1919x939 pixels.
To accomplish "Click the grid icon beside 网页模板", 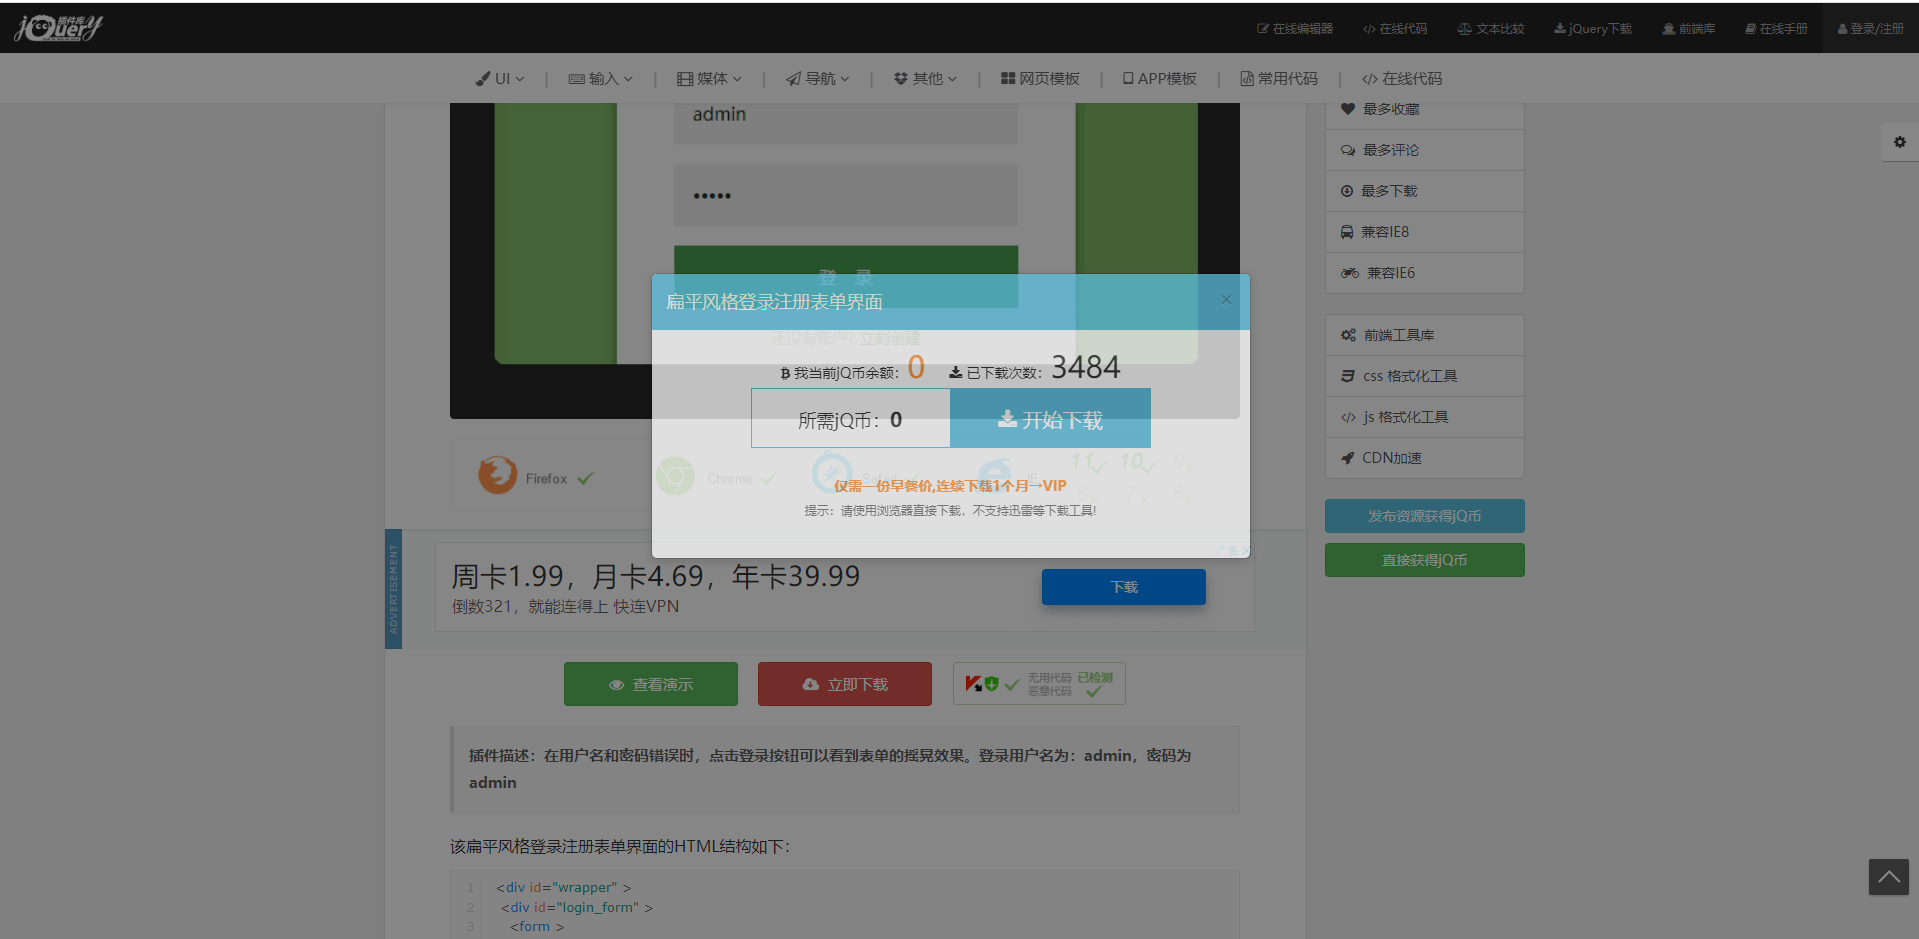I will pos(1008,78).
